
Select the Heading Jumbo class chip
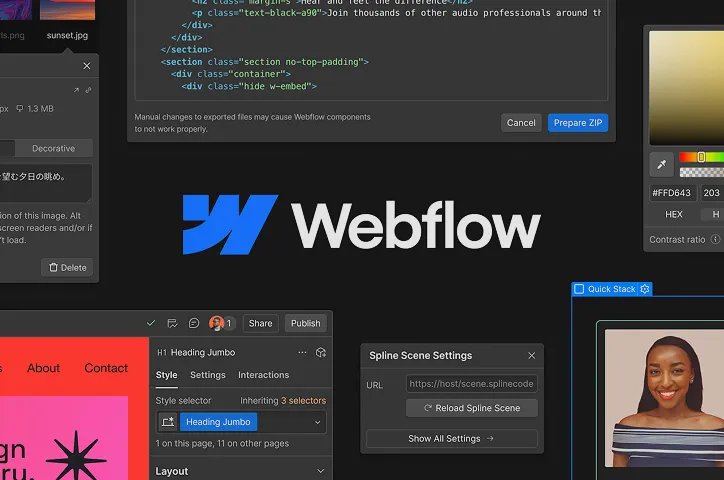pyautogui.click(x=218, y=422)
